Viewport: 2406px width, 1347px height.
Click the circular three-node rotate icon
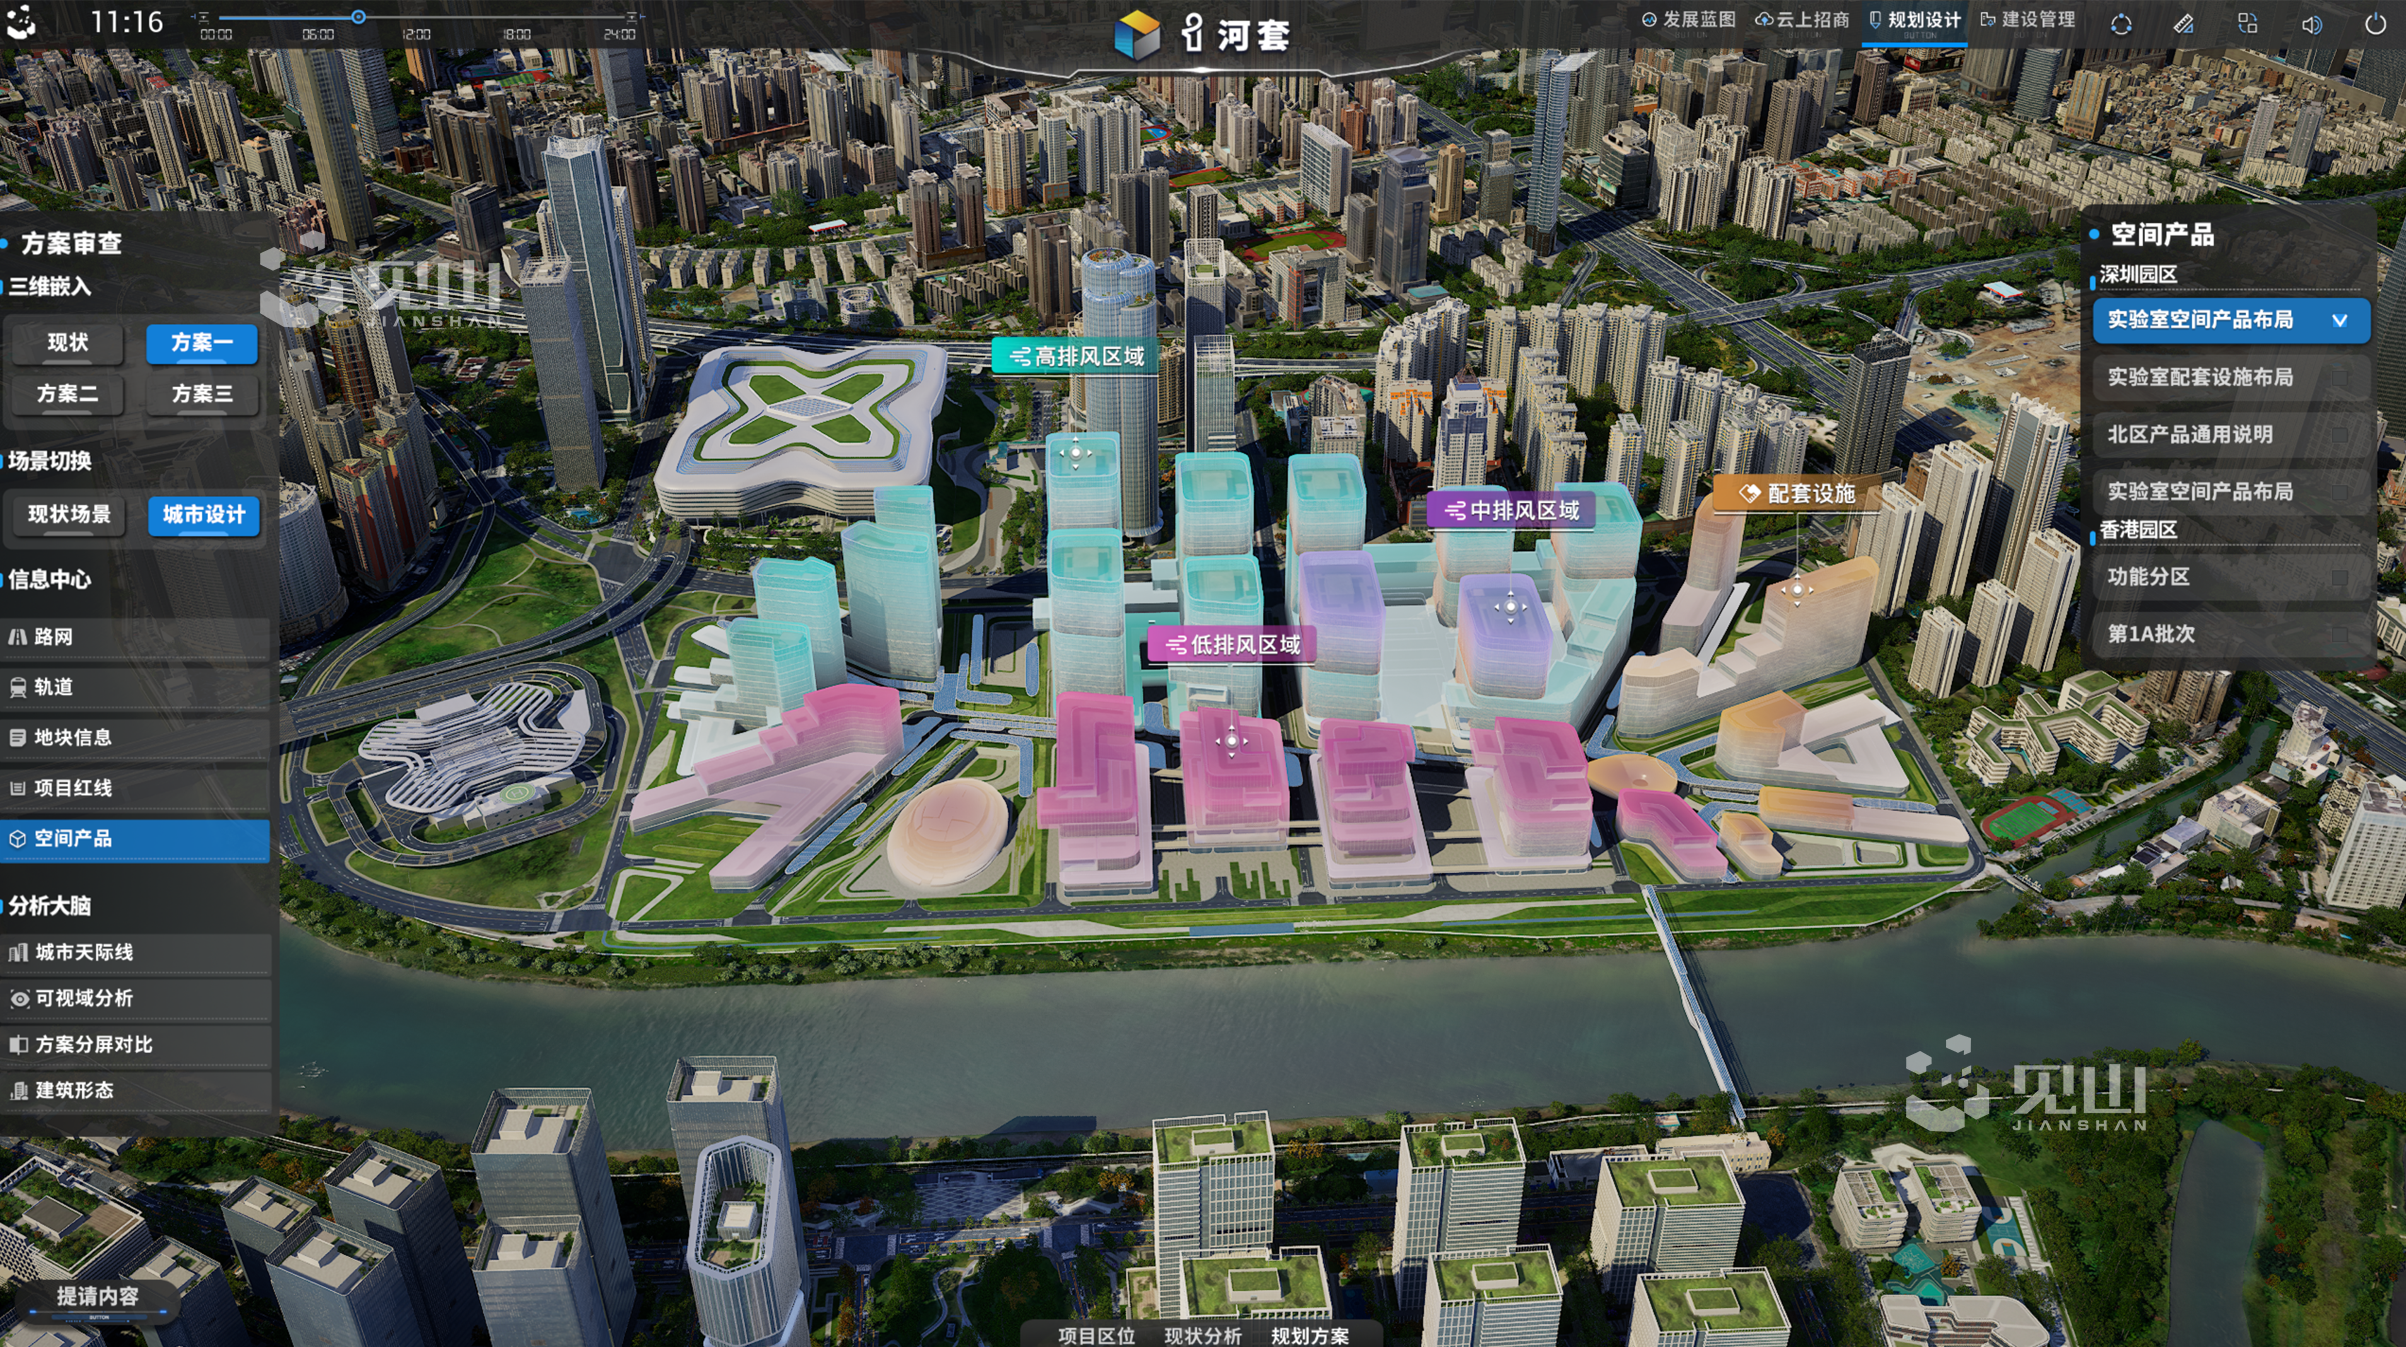point(2121,24)
